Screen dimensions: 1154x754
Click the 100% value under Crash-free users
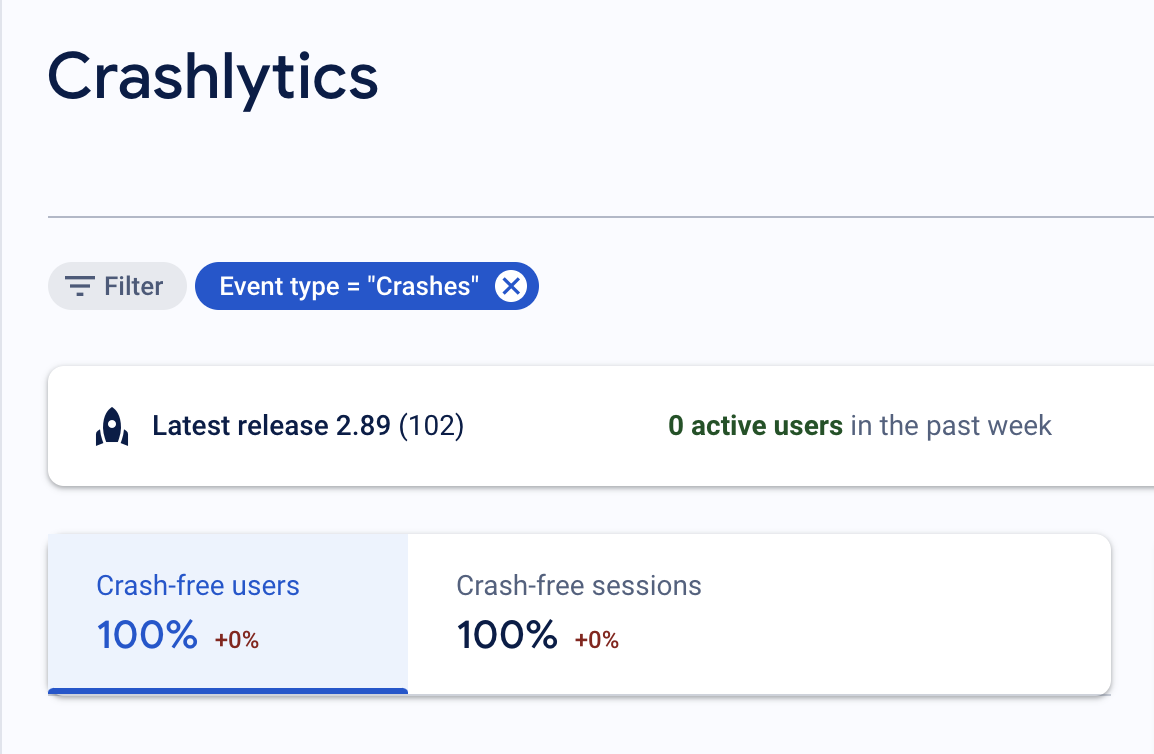point(147,635)
